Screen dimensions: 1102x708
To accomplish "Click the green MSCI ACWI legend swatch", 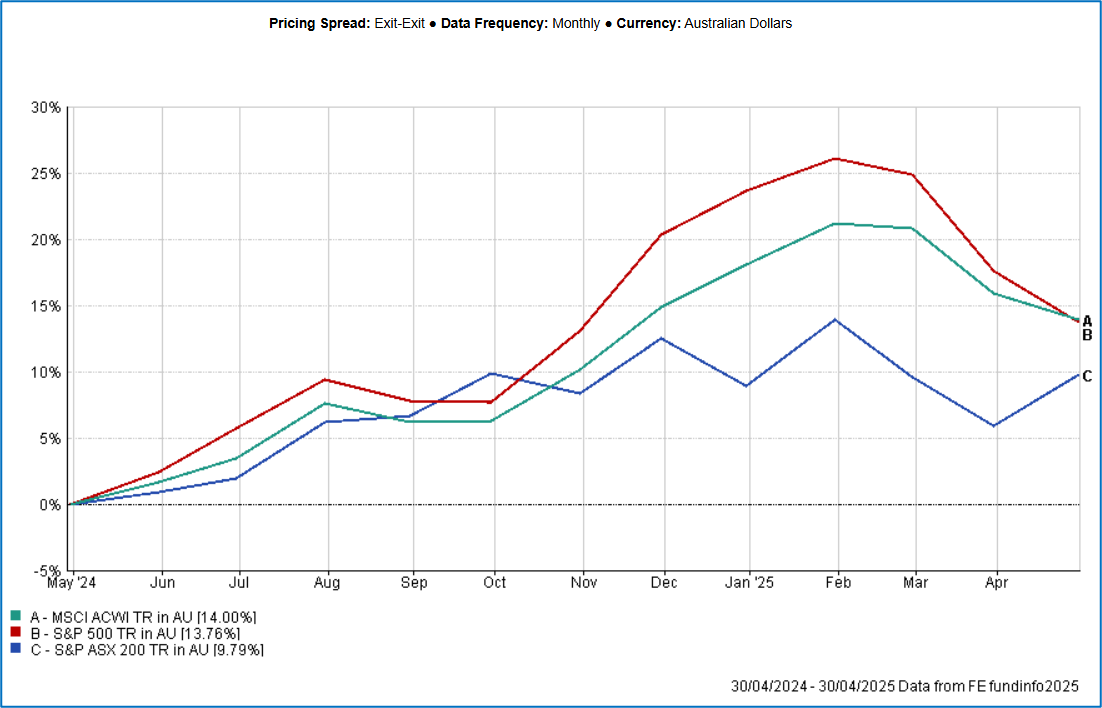I will point(15,617).
